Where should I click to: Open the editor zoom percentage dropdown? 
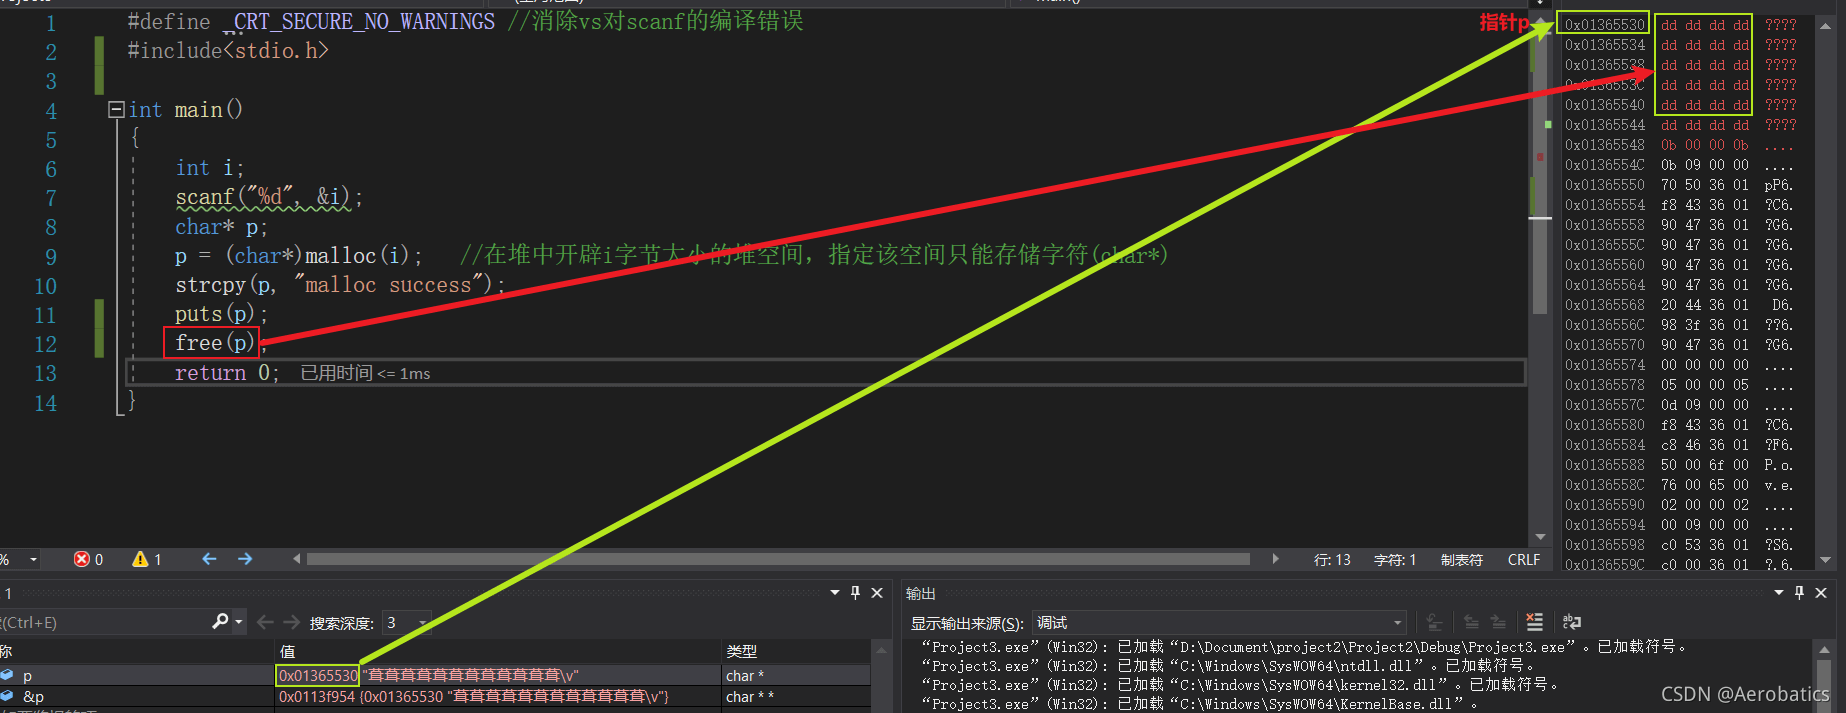coord(33,559)
